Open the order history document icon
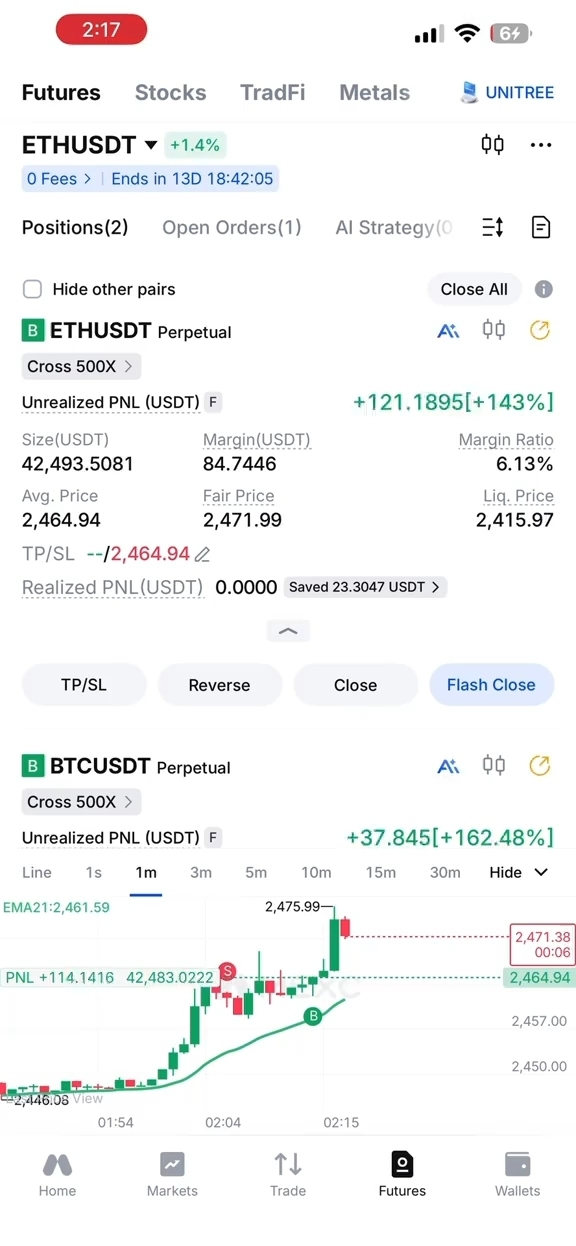 click(x=541, y=227)
